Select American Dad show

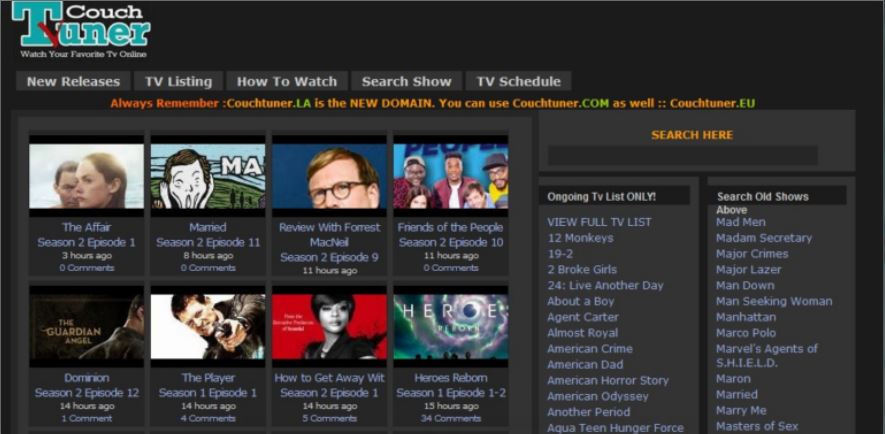coord(585,364)
